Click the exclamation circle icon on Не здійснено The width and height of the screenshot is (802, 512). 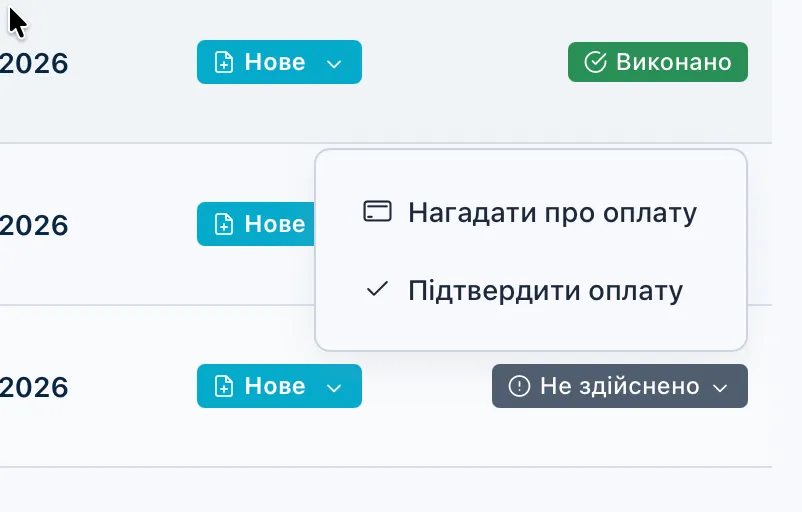point(519,387)
